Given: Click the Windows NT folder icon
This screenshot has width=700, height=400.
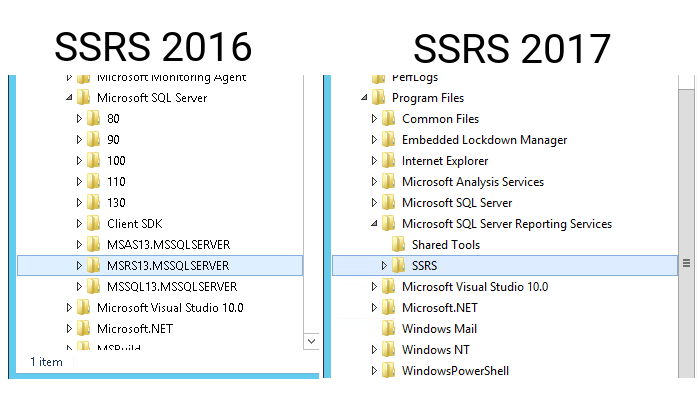Looking at the screenshot, I should pos(388,349).
